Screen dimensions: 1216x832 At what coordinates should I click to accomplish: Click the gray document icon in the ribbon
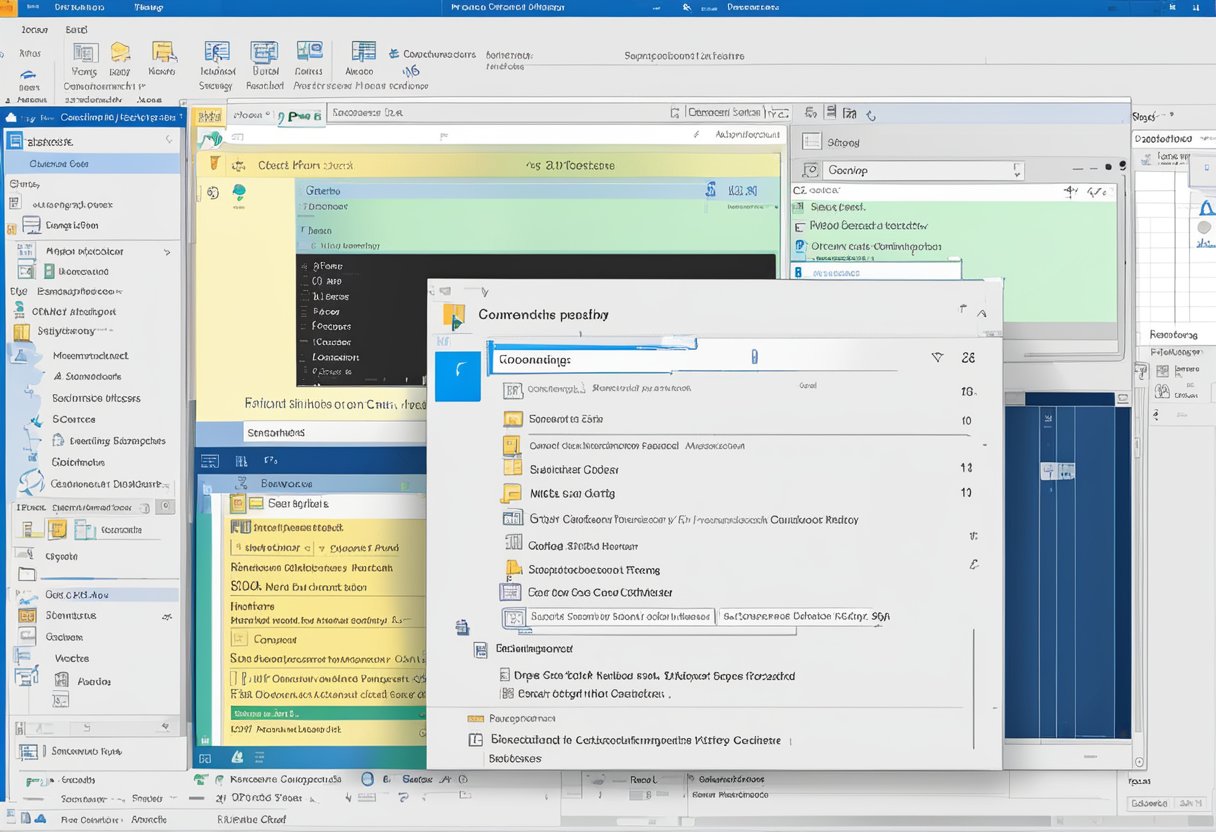(x=86, y=53)
